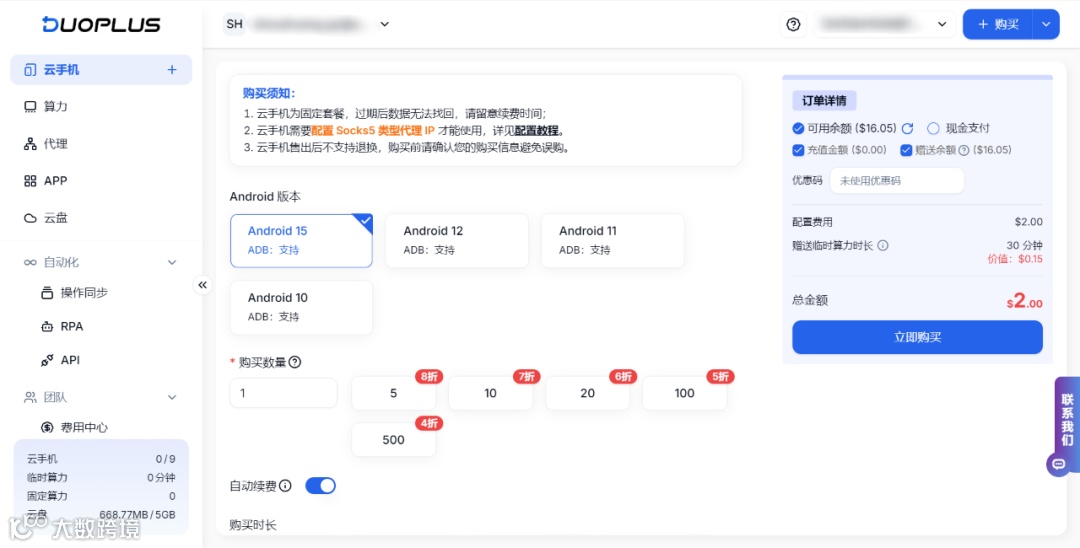Screen dimensions: 1080x548
Task: Click the 赠送余额 help icon
Action: 964,150
